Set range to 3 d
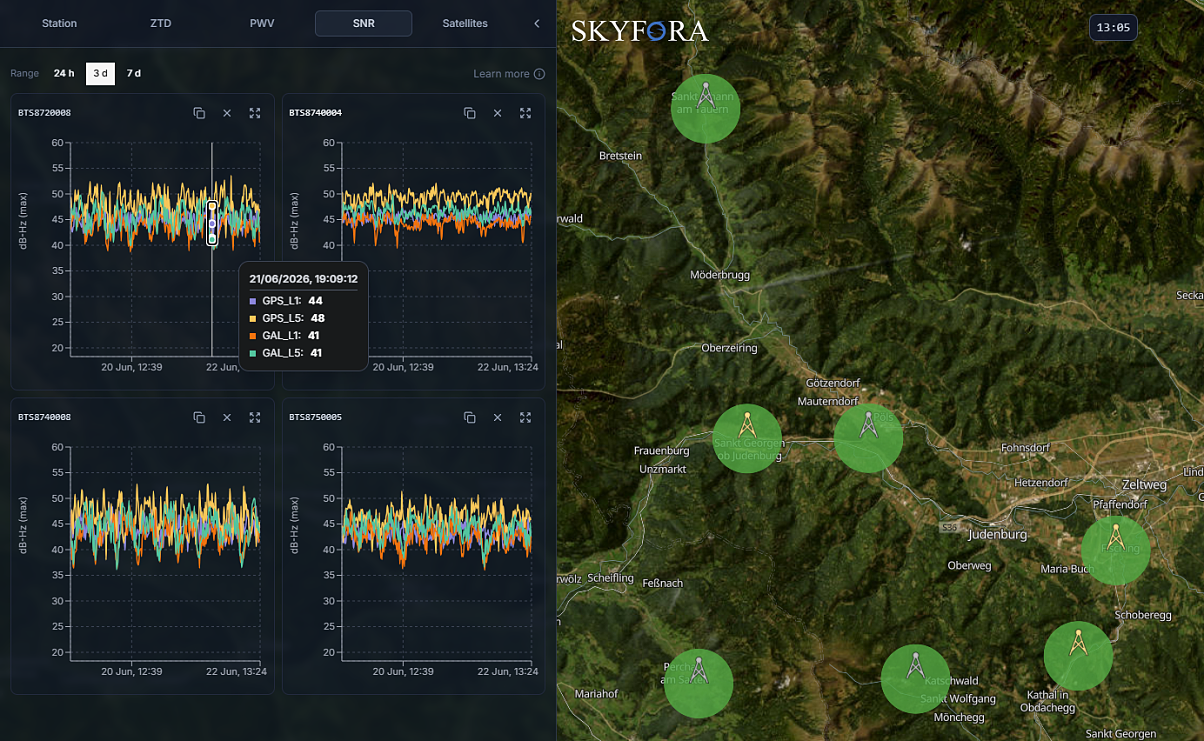The height and width of the screenshot is (741, 1204). tap(100, 74)
